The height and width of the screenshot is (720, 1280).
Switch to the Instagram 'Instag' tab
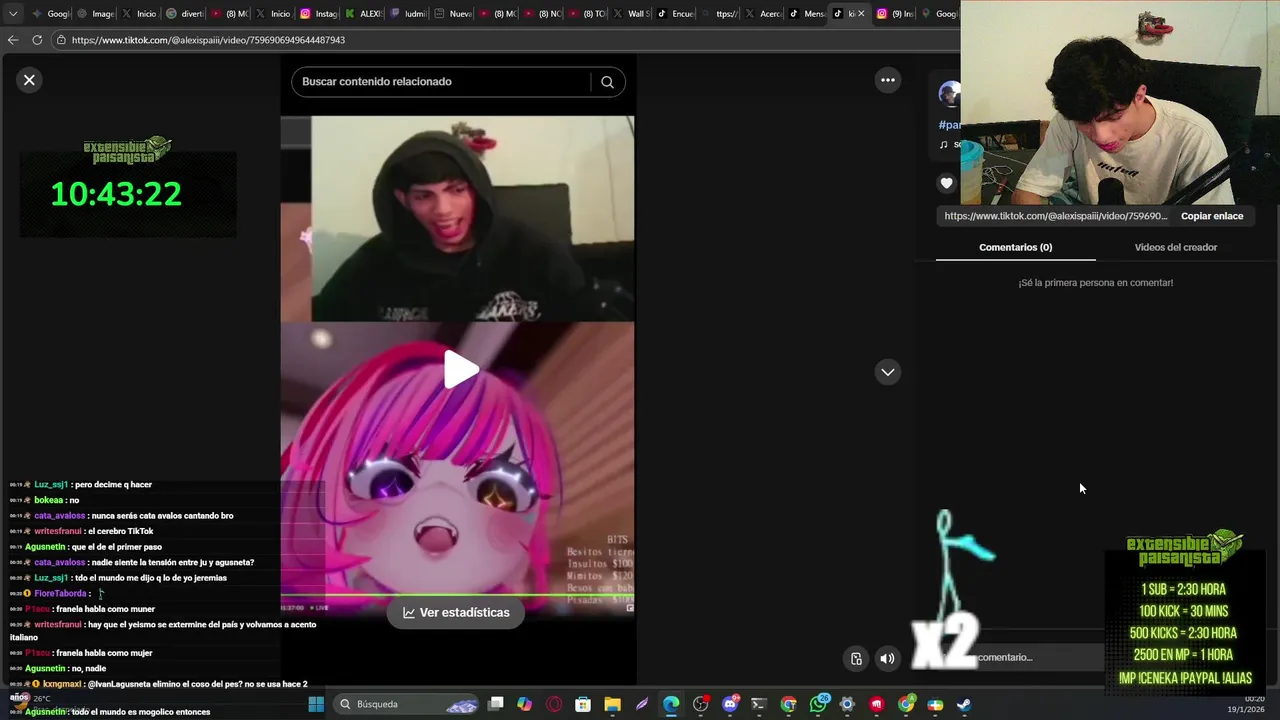[318, 14]
